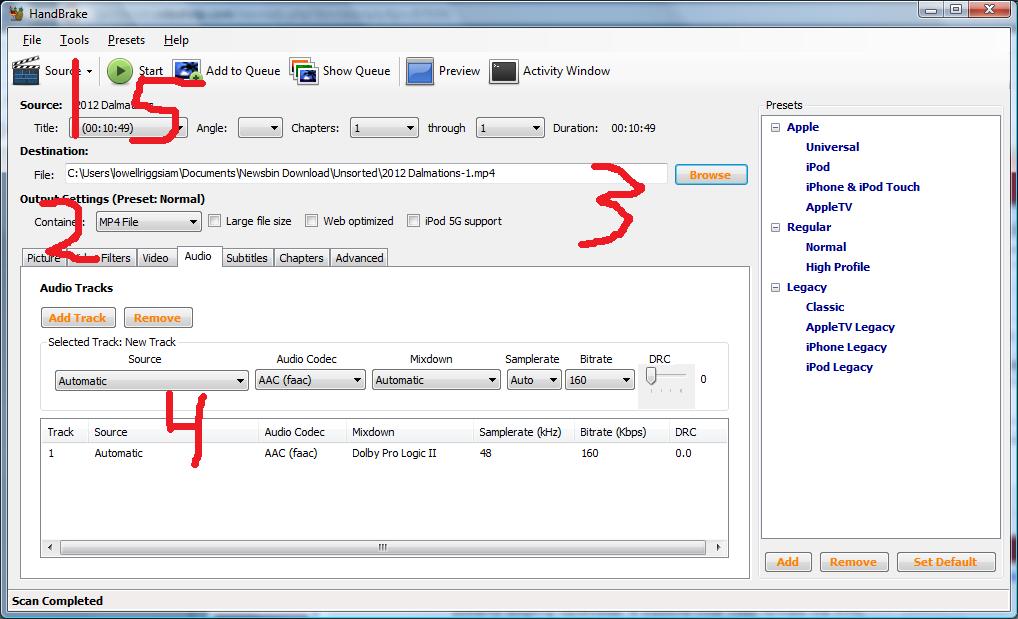Switch to the Chapters tab

[301, 258]
